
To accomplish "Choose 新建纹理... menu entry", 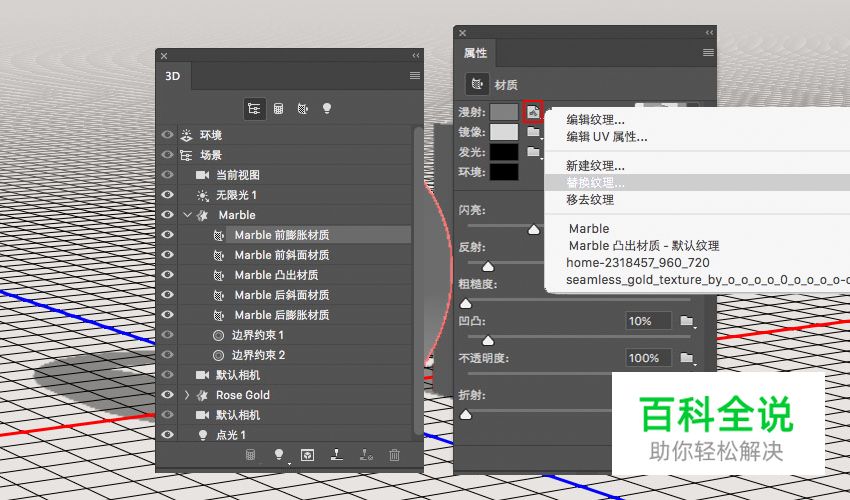I will coord(595,165).
